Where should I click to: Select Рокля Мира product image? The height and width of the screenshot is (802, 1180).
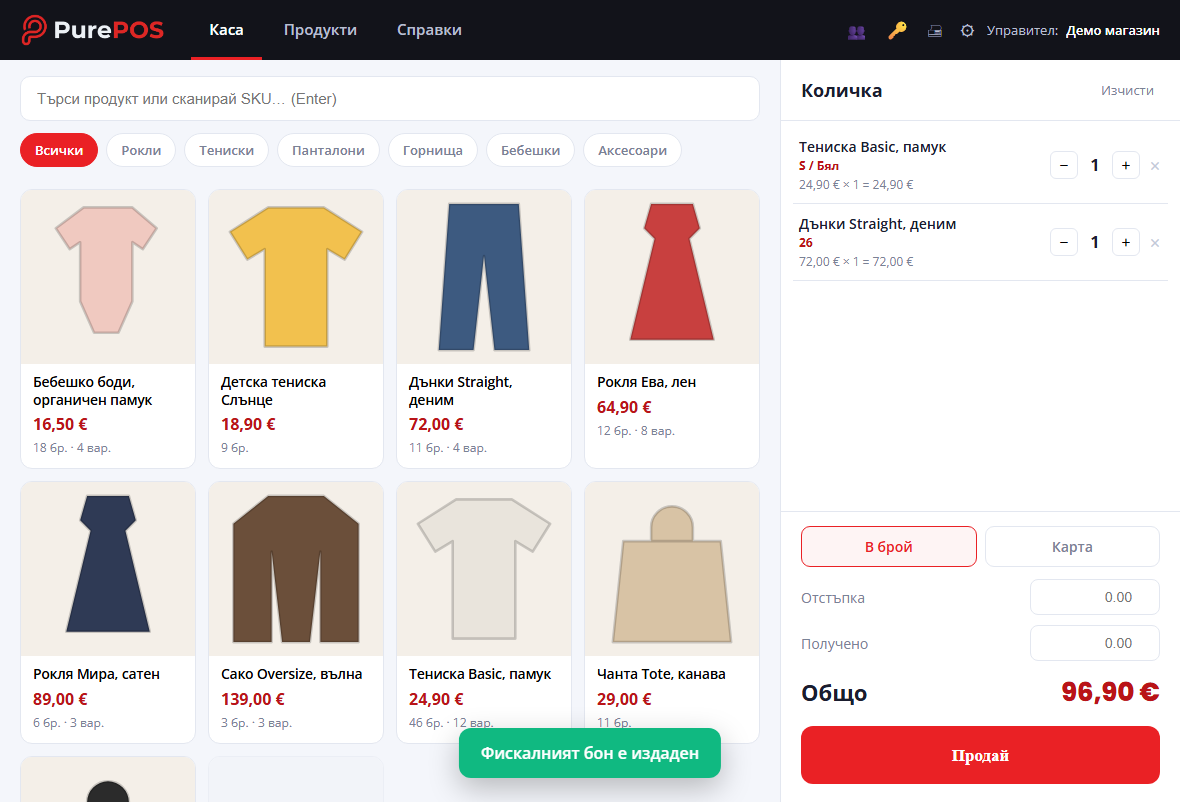(108, 569)
